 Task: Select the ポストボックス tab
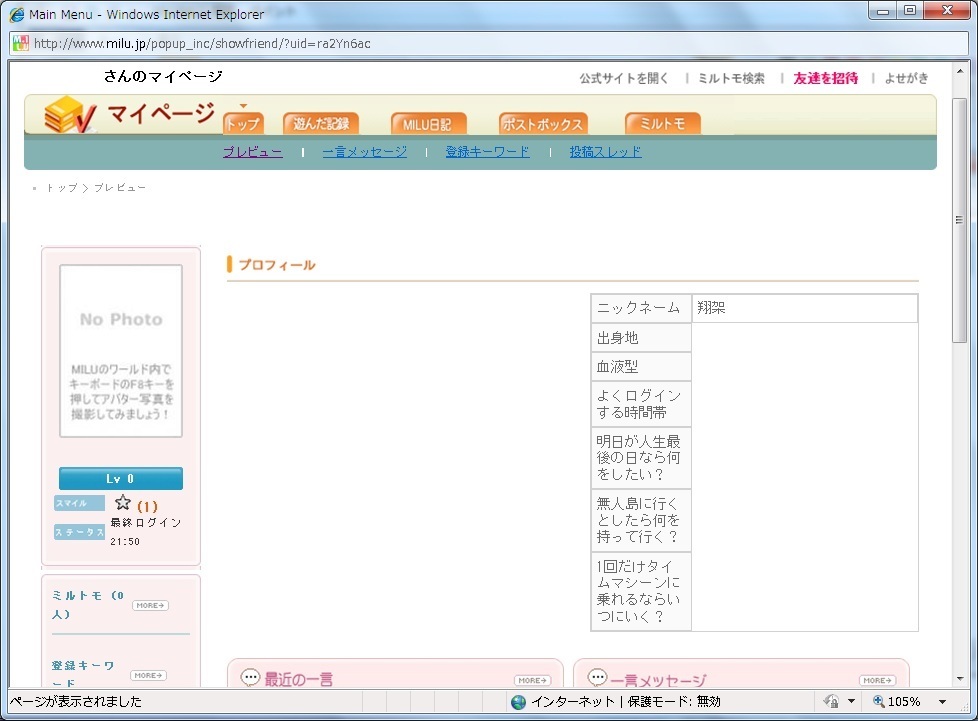pos(542,124)
